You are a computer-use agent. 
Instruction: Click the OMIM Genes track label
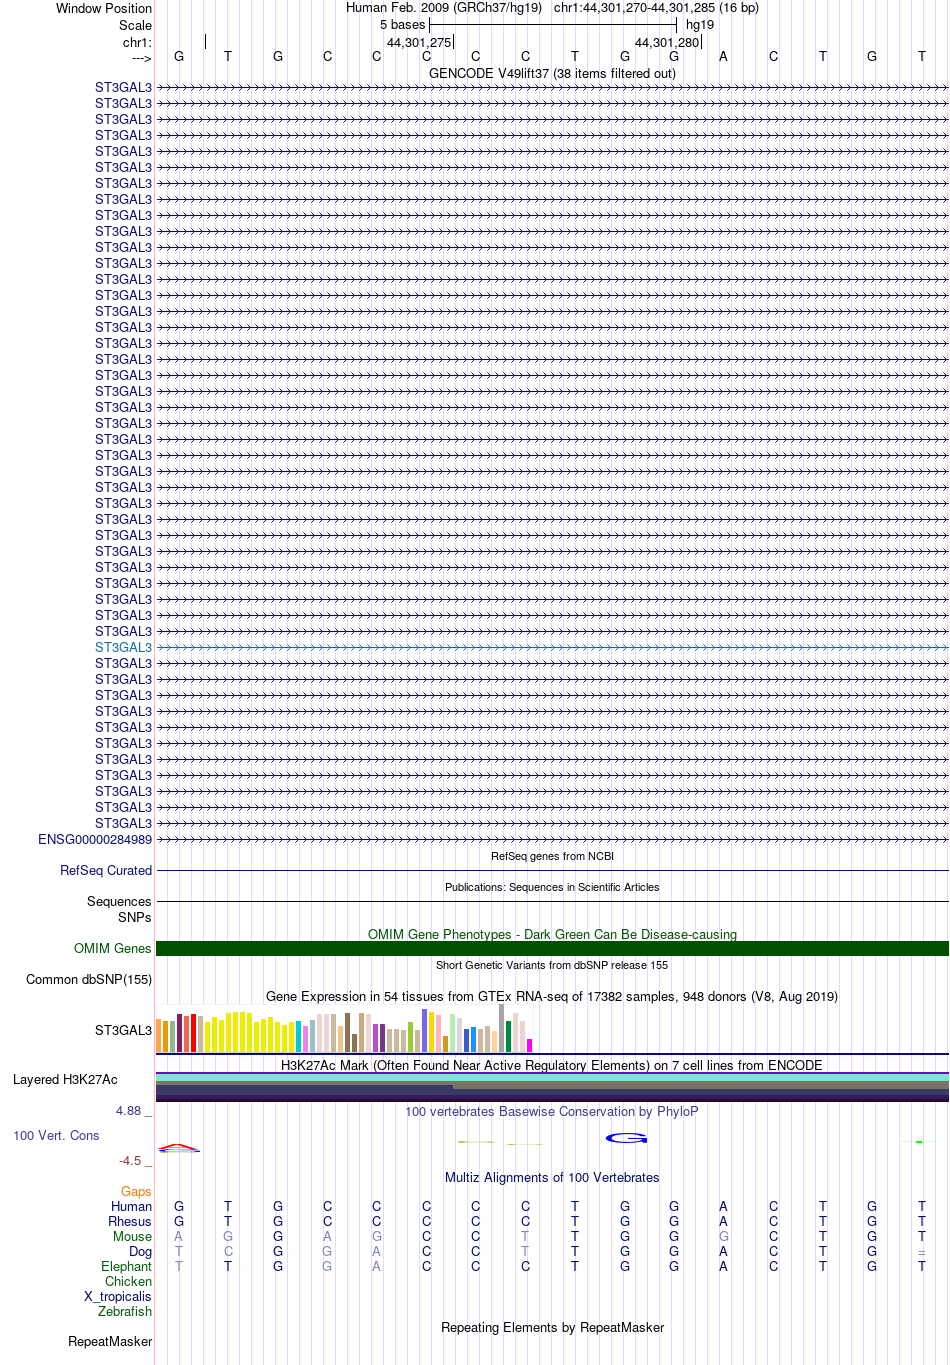pyautogui.click(x=113, y=948)
